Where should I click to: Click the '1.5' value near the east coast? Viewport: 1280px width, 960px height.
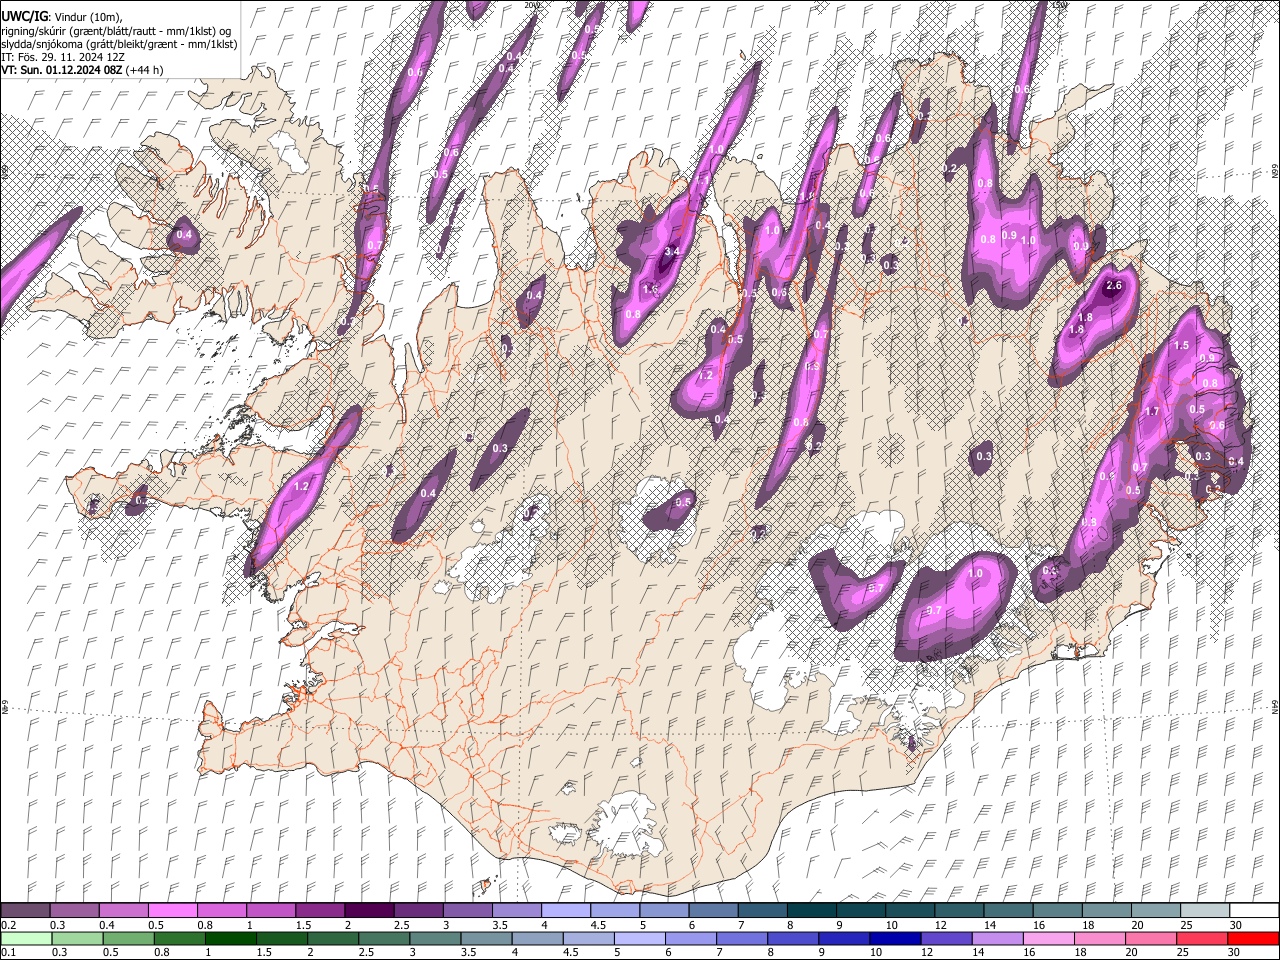click(x=1181, y=345)
